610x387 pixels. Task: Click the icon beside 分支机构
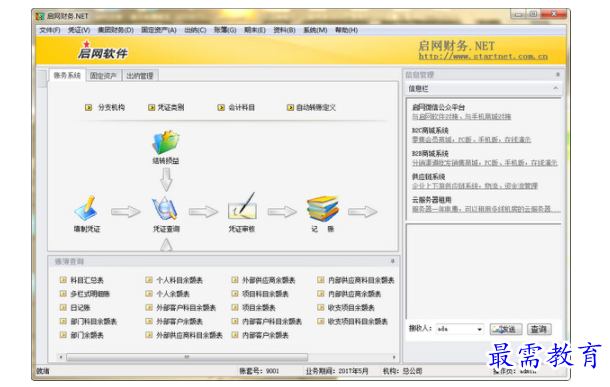pyautogui.click(x=89, y=107)
